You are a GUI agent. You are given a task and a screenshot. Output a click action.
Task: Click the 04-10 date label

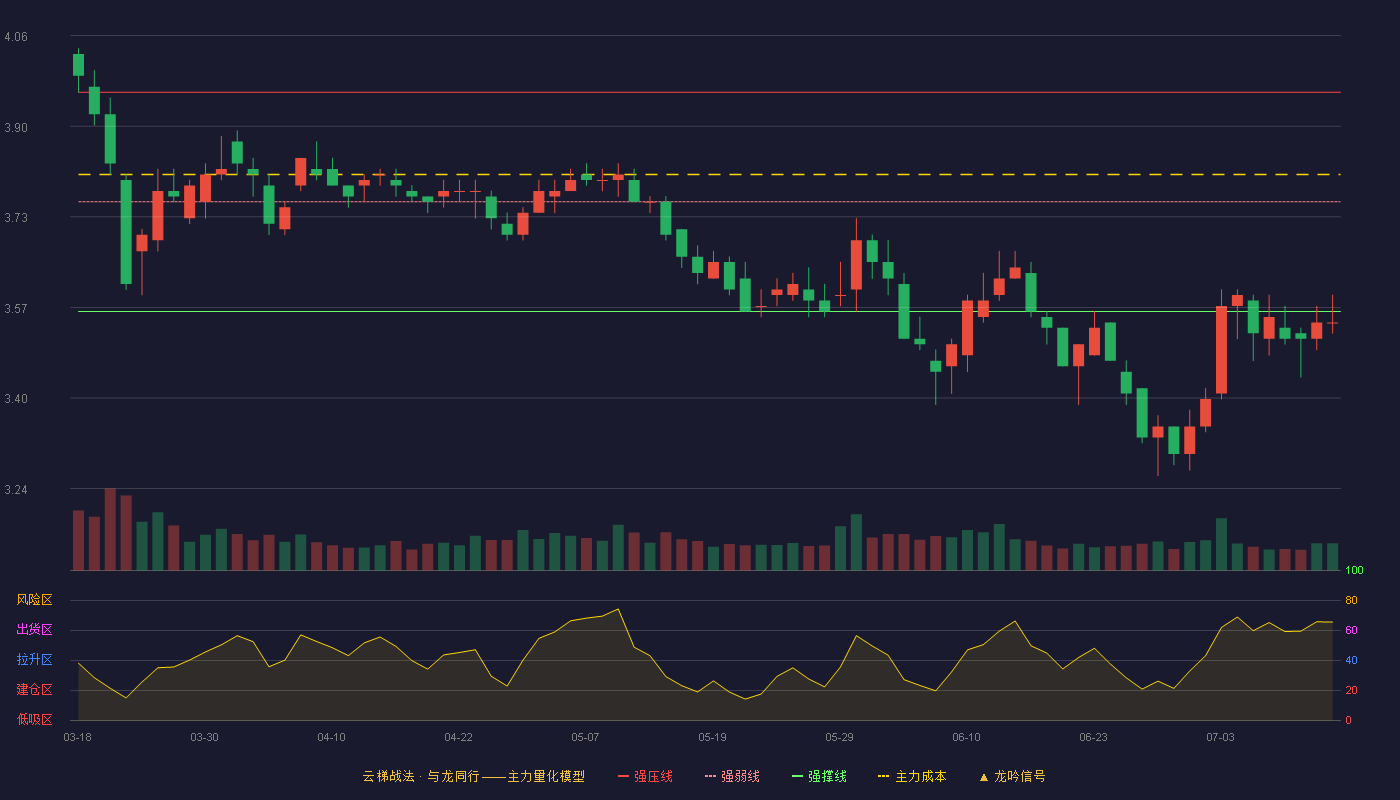(x=331, y=737)
